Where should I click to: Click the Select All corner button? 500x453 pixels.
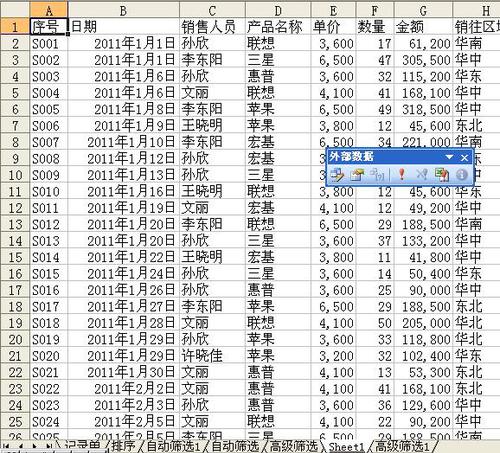click(x=15, y=9)
